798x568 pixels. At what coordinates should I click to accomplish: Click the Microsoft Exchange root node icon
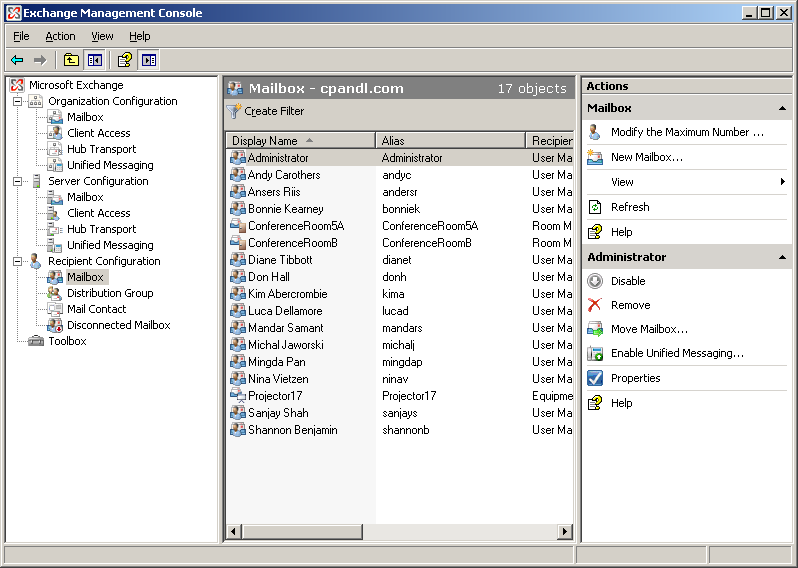coord(17,85)
